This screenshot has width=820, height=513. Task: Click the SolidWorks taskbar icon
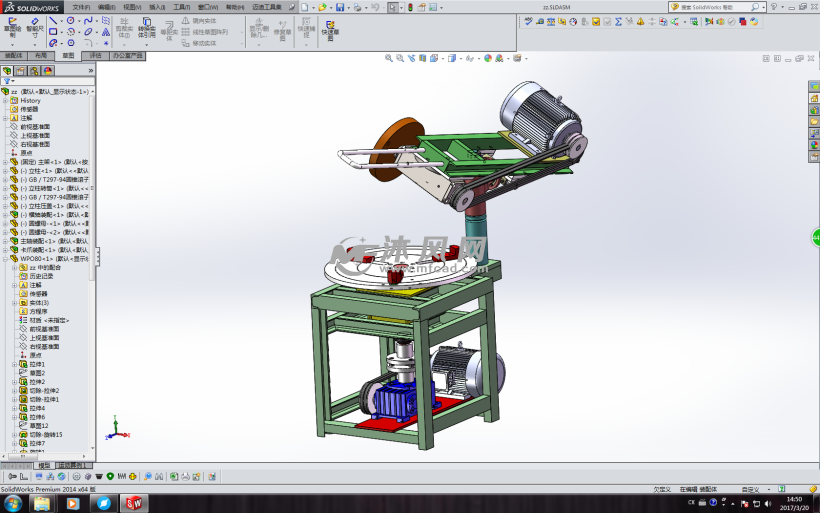(x=134, y=504)
